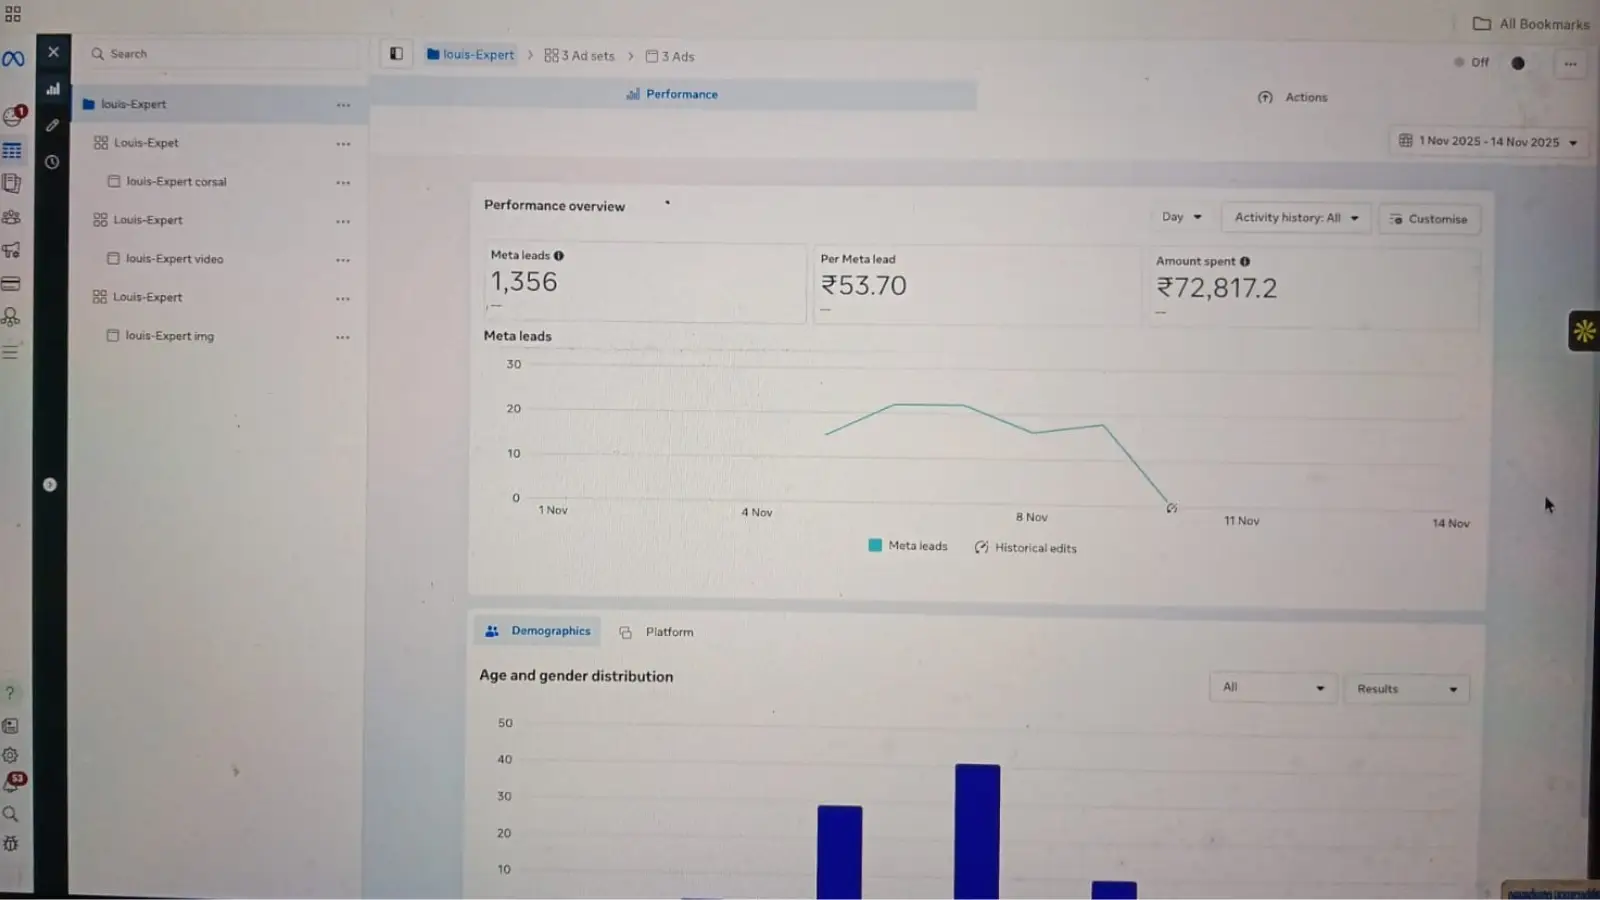Toggle the Meta leads legend swatch

(x=875, y=546)
